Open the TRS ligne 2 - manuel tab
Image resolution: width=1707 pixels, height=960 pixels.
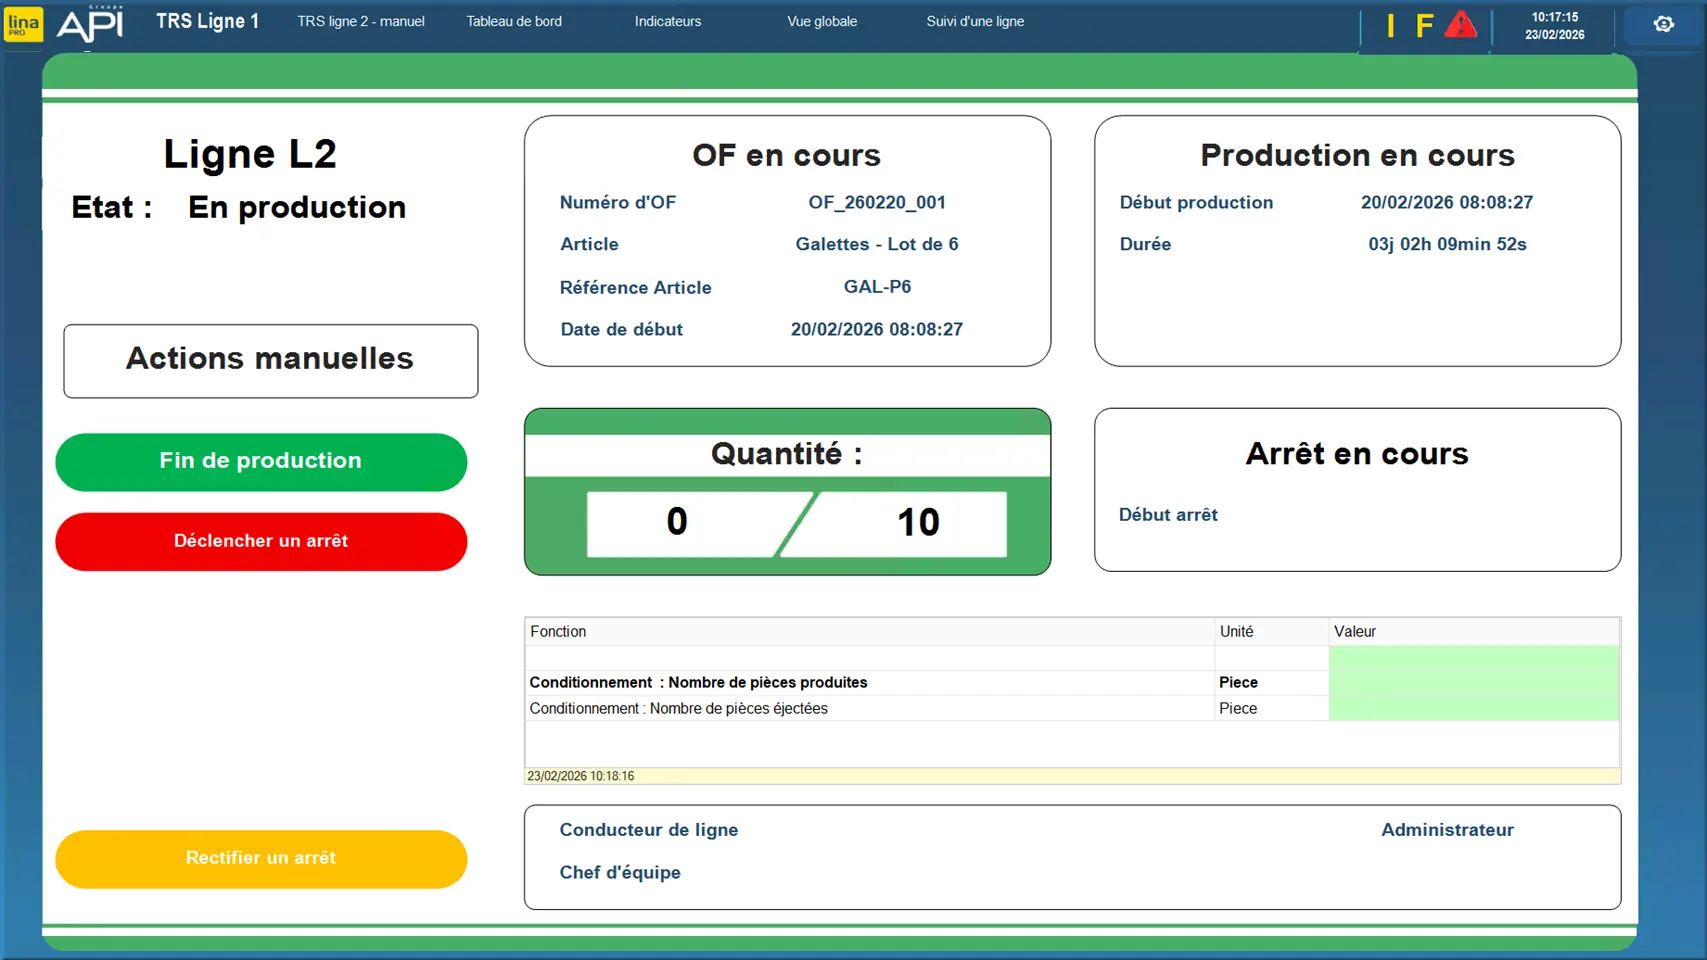pos(360,21)
